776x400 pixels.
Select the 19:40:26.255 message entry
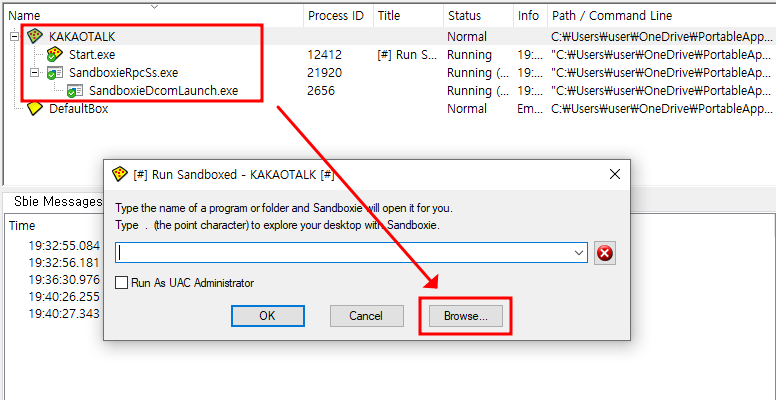coord(64,297)
